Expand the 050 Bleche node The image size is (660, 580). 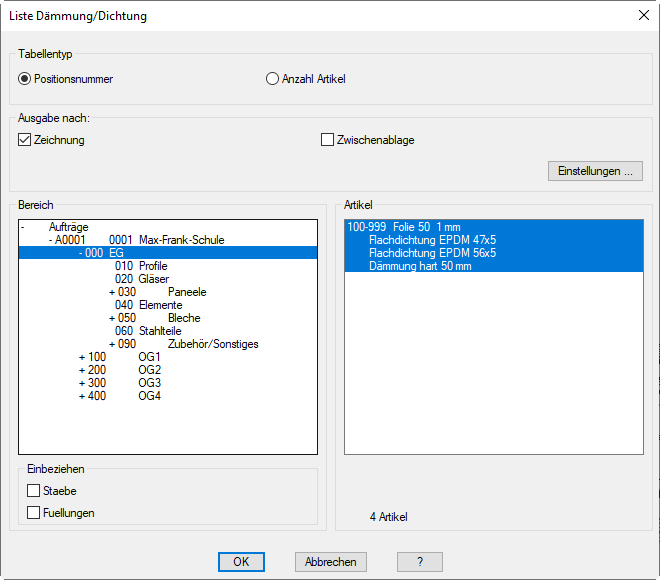point(112,318)
